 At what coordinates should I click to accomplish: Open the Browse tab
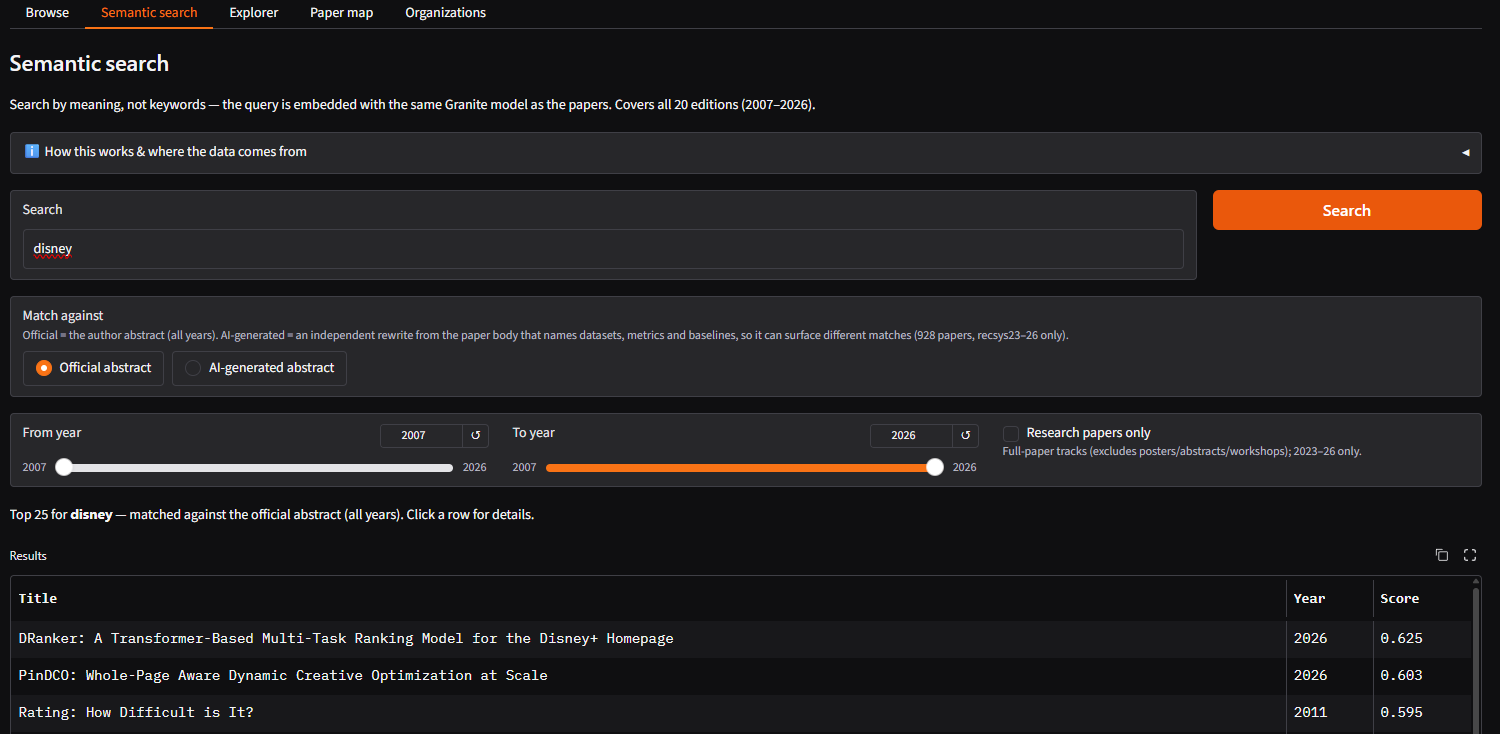(x=47, y=13)
